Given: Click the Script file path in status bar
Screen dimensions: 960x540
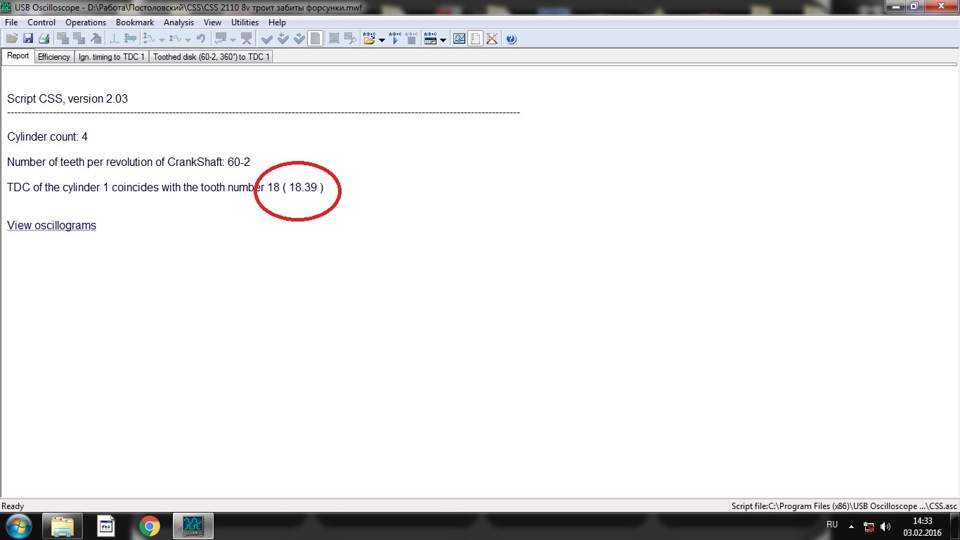Looking at the screenshot, I should (x=844, y=506).
